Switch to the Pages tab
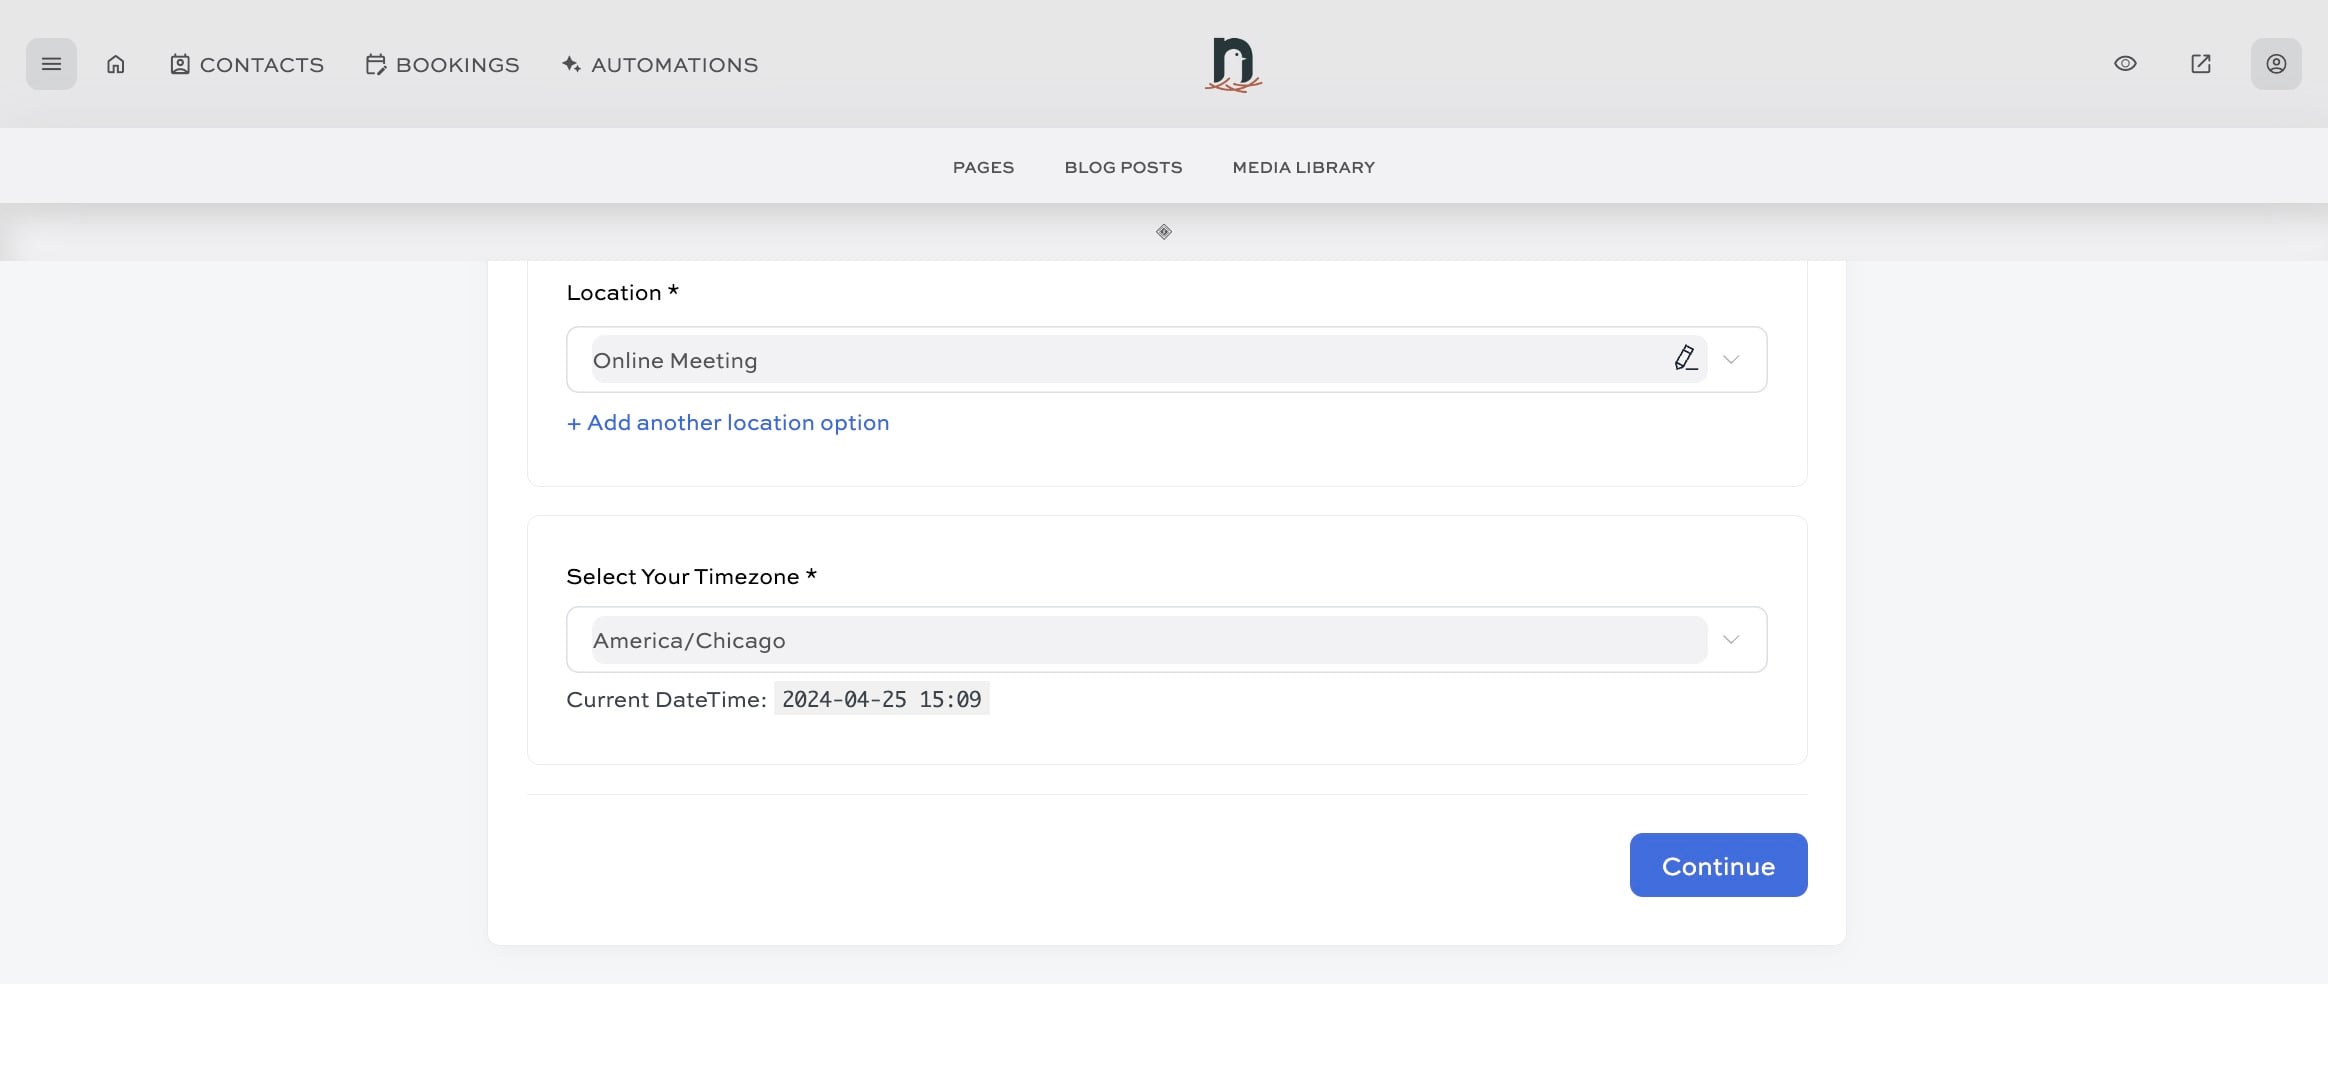The height and width of the screenshot is (1088, 2328). point(983,167)
